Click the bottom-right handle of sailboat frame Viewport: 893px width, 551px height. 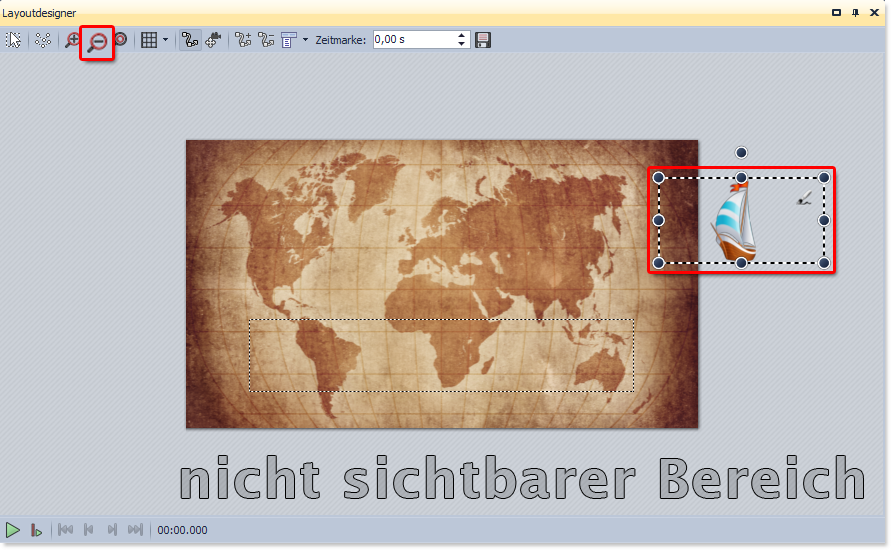(824, 263)
